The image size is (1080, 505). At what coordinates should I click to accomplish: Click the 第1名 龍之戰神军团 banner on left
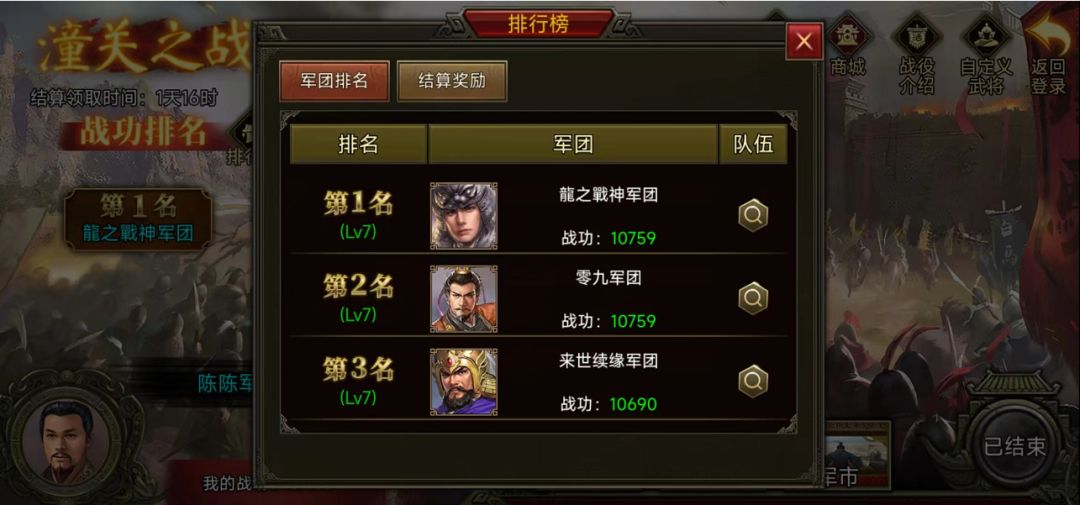coord(138,218)
